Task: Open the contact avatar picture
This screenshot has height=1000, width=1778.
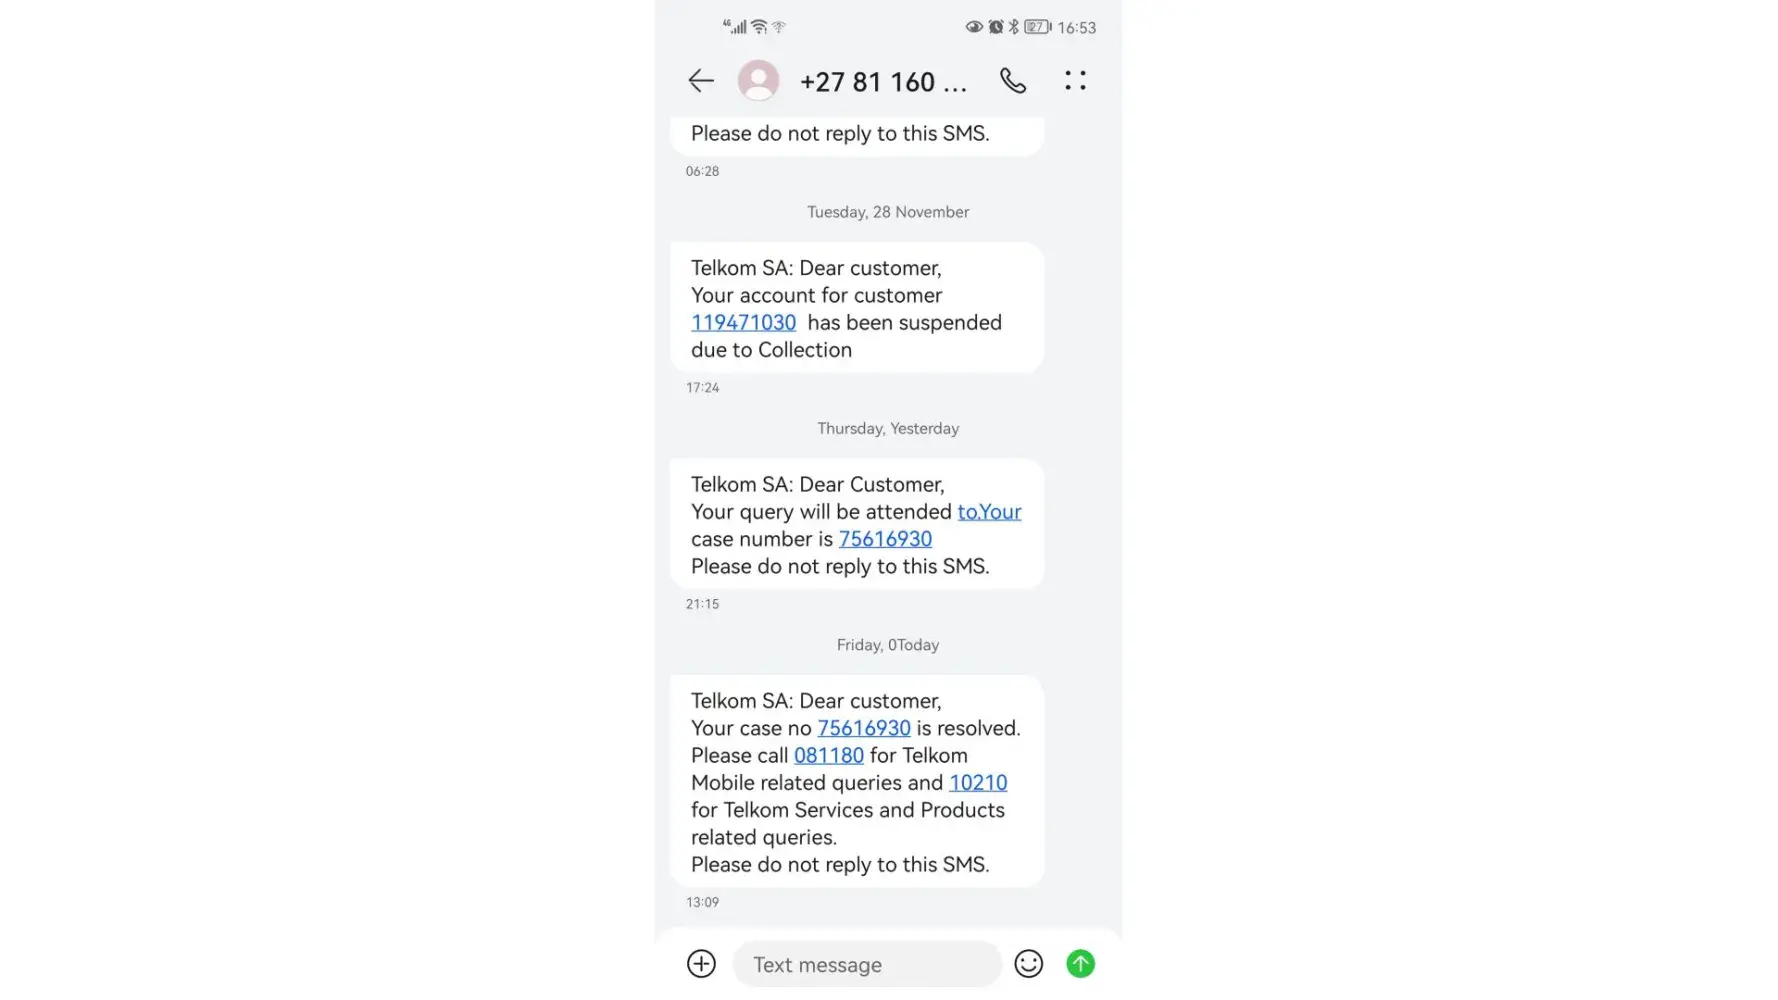Action: click(758, 80)
